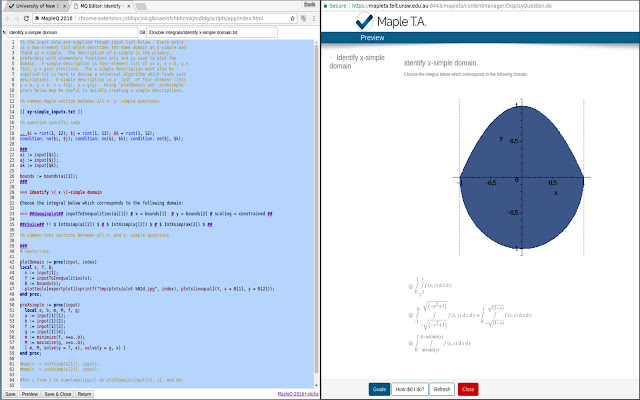This screenshot has width=640, height=400.
Task: Click the preXsimple := proc line
Action: 50,304
